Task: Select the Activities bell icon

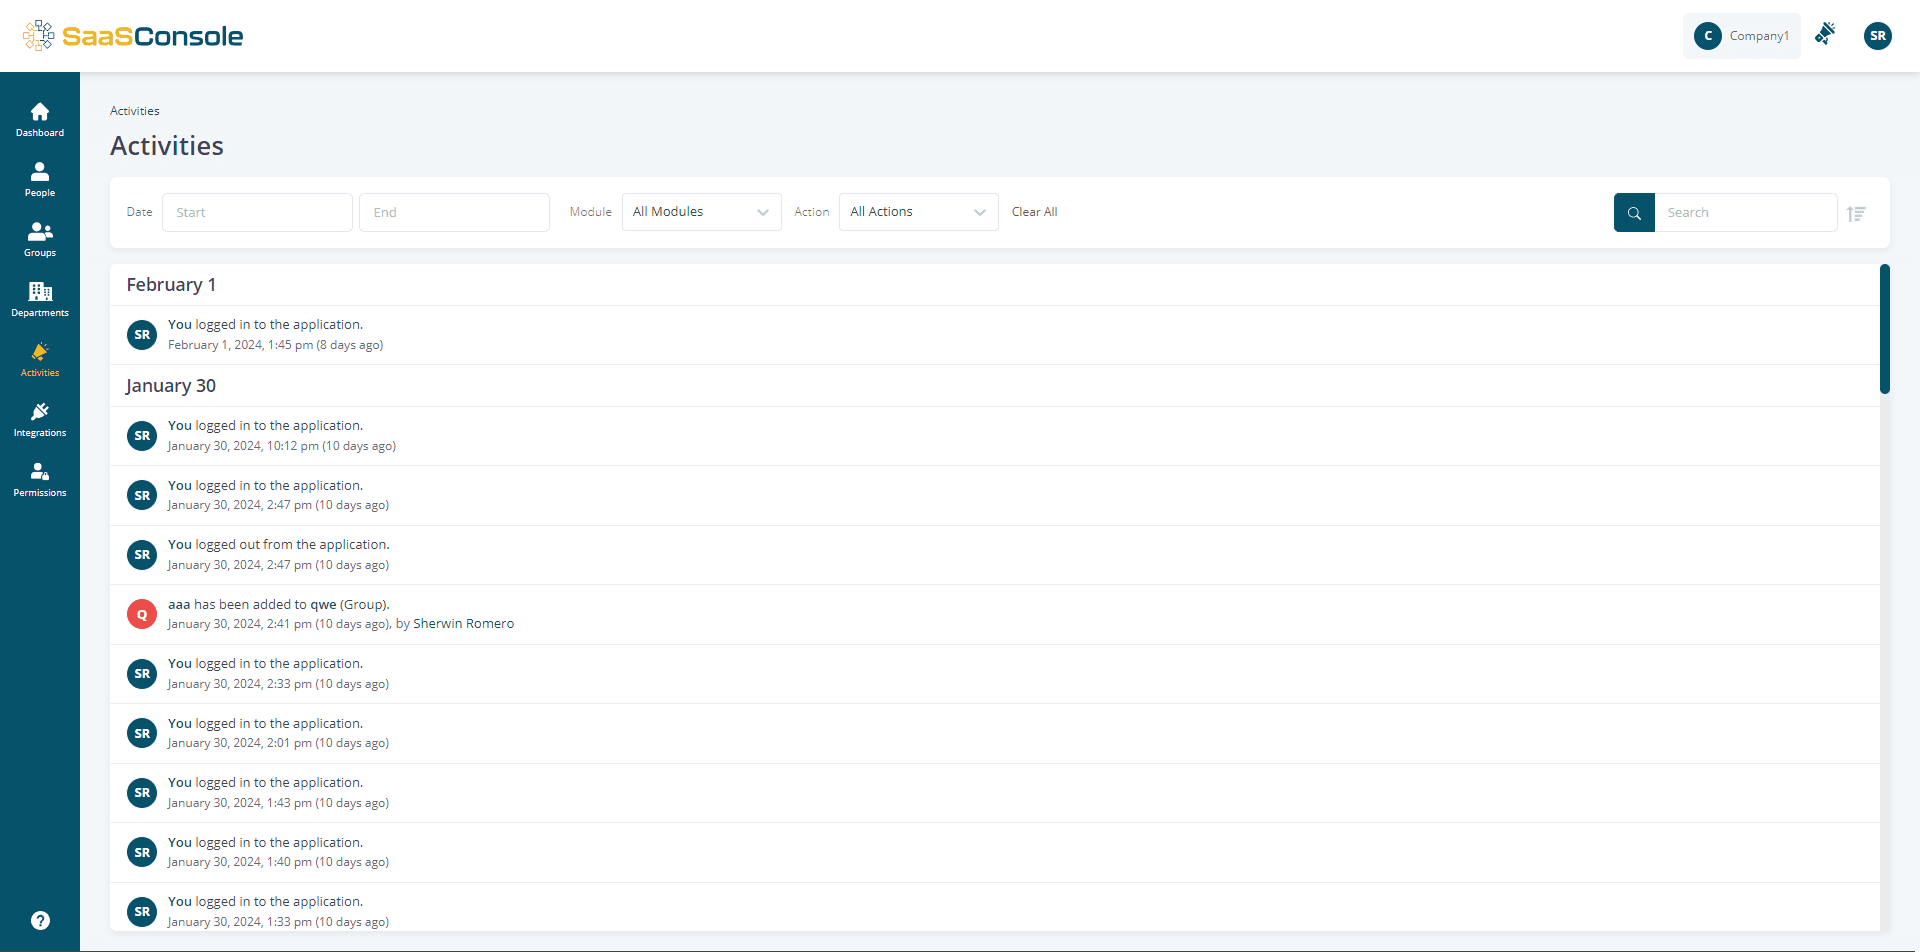Action: (x=40, y=353)
